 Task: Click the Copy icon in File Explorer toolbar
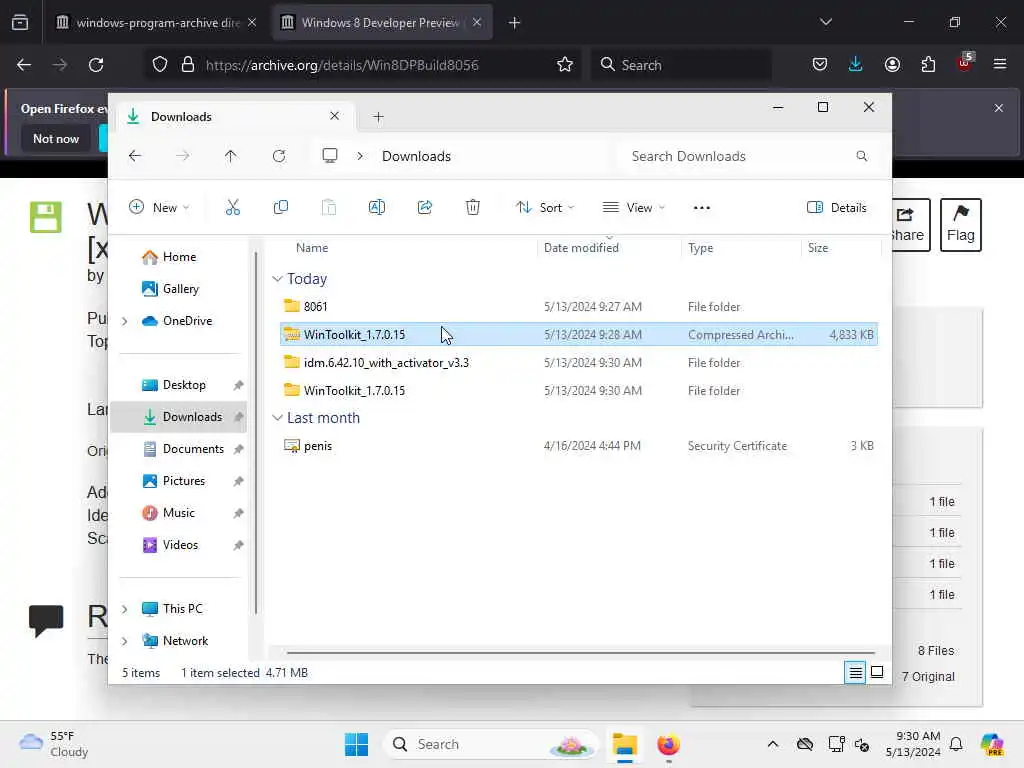(281, 208)
